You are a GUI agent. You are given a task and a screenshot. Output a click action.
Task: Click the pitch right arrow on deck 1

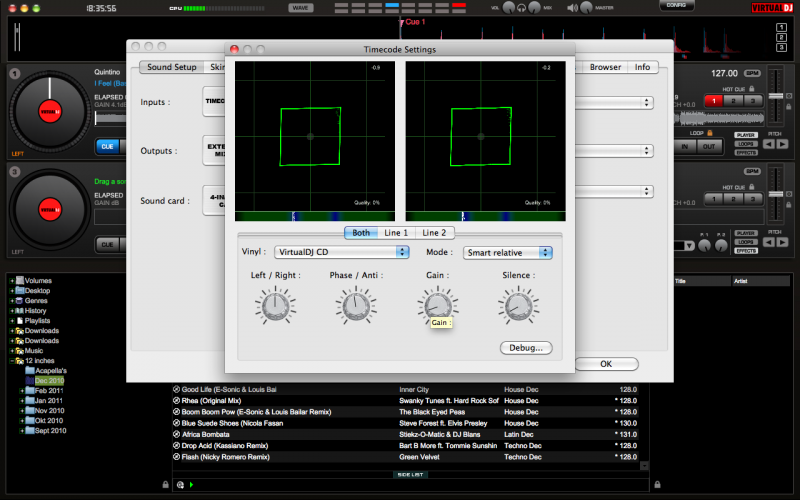tap(782, 144)
